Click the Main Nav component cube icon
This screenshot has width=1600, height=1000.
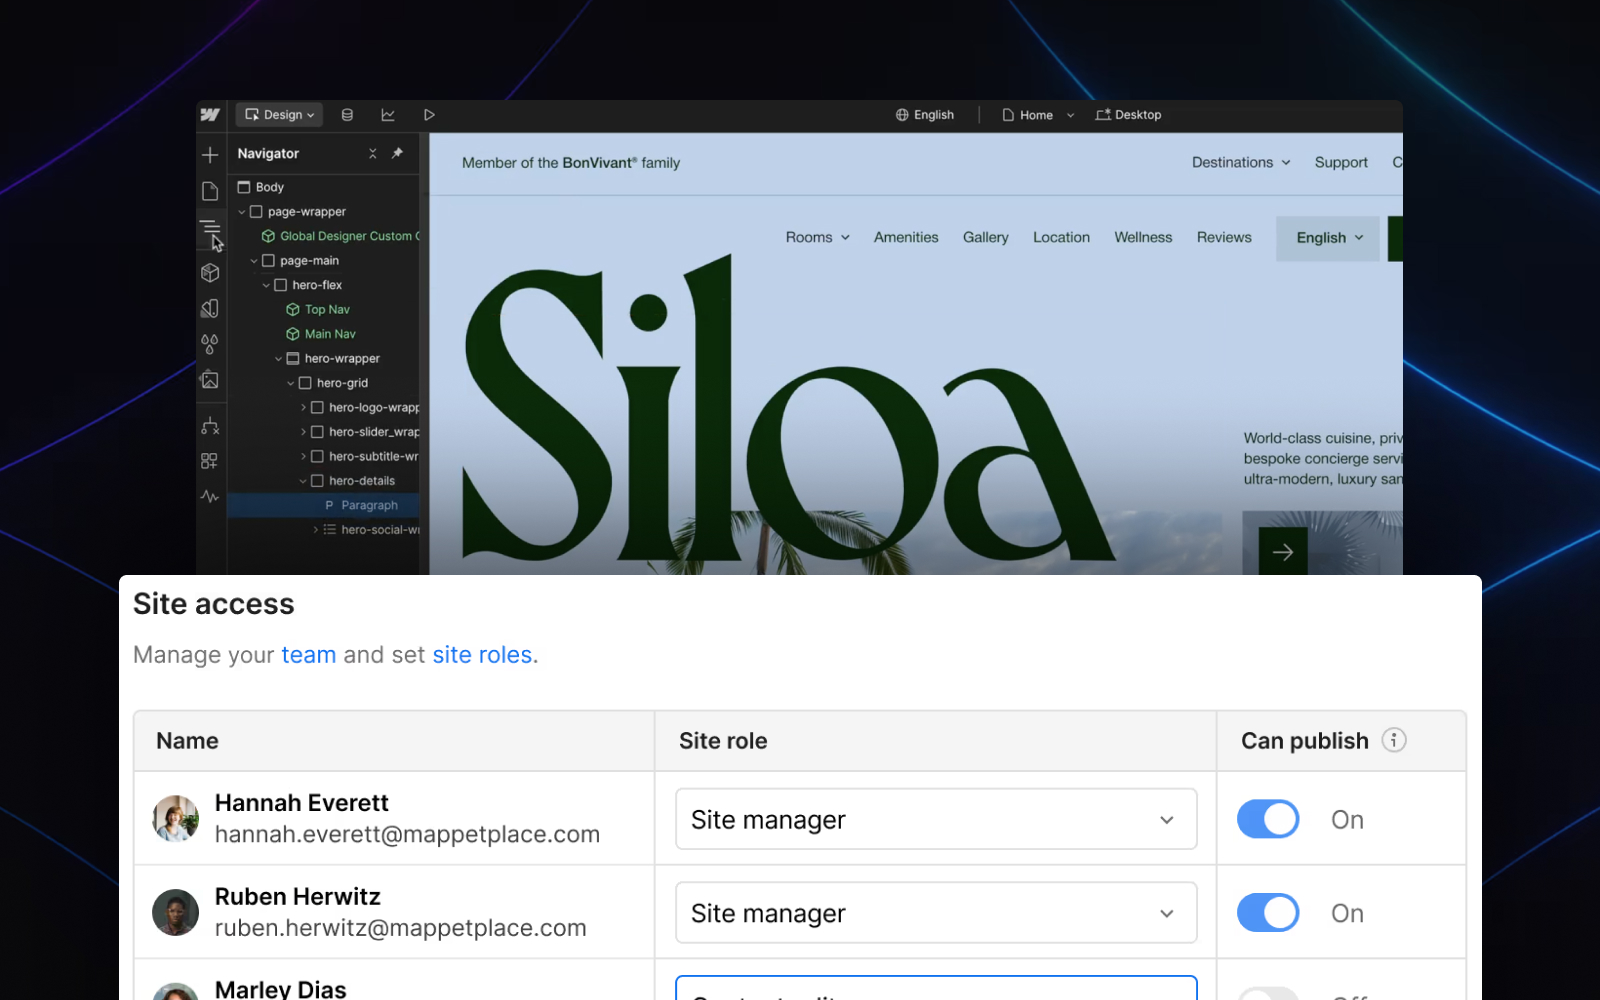[293, 334]
